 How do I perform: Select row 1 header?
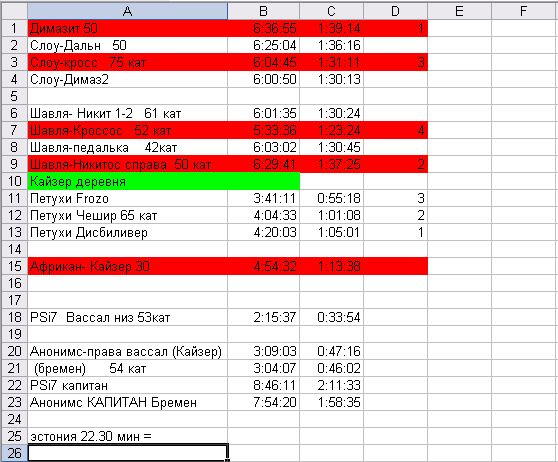tap(14, 28)
